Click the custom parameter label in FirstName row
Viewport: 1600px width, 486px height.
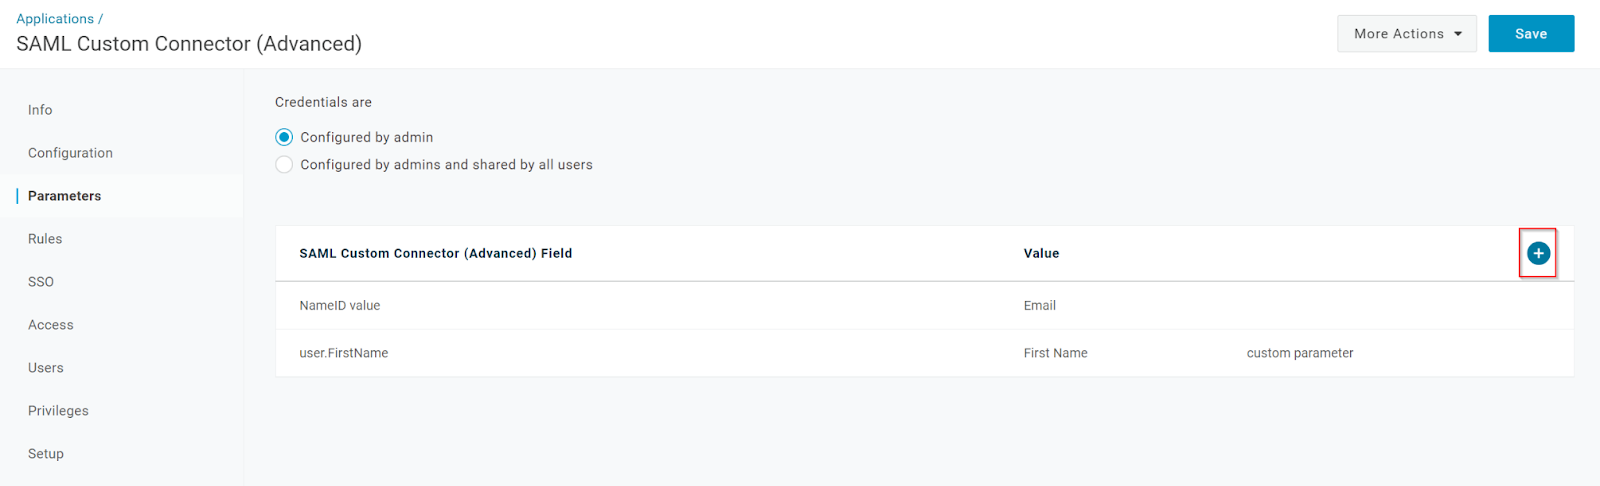coord(1300,353)
